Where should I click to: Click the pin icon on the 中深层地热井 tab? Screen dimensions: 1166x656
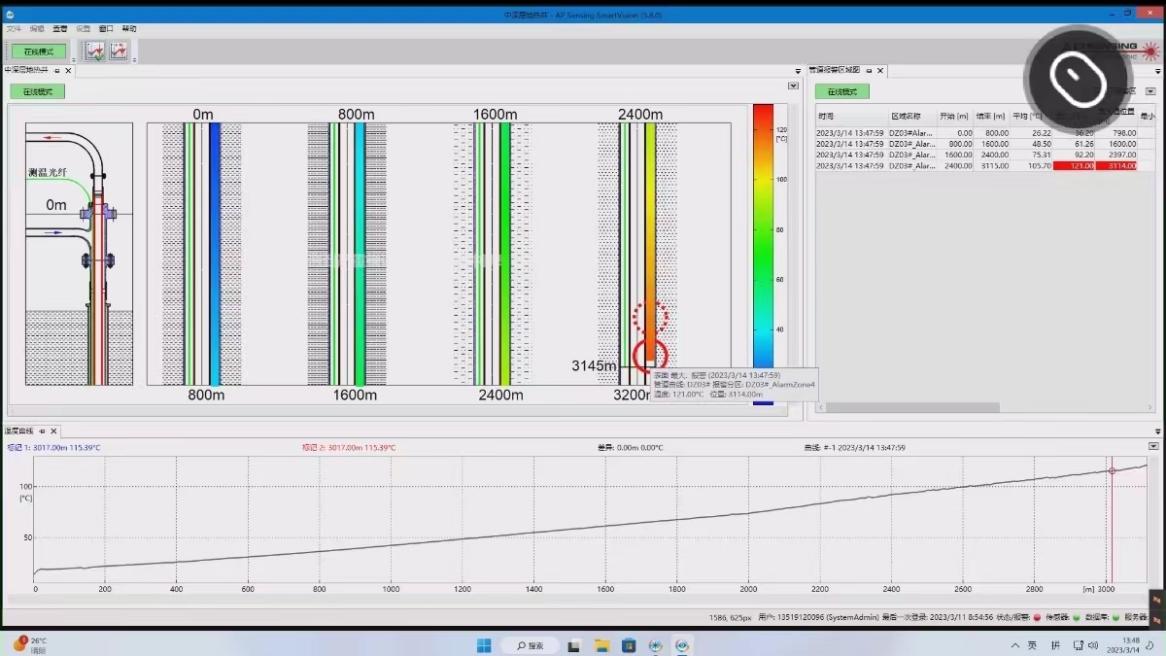coord(57,71)
